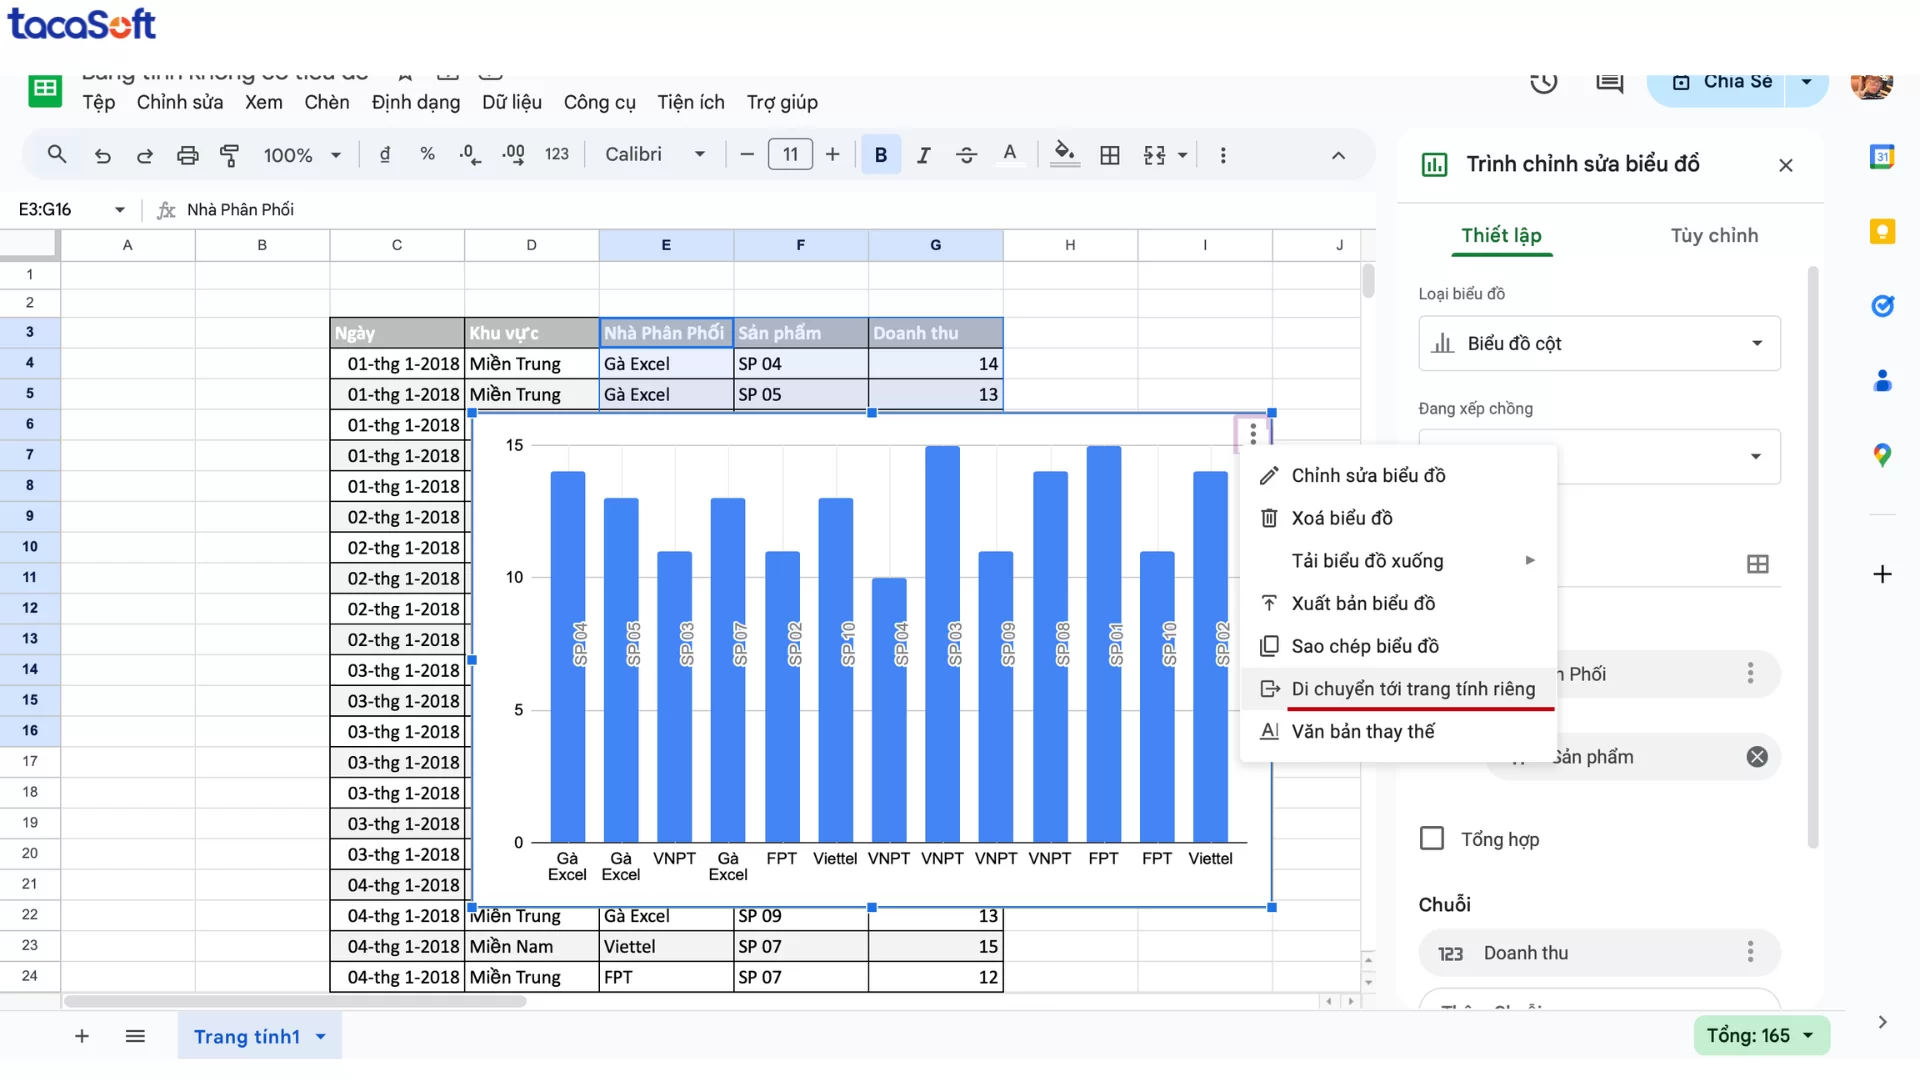Screen dimensions: 1920x1080
Task: Toggle bold formatting
Action: (880, 155)
